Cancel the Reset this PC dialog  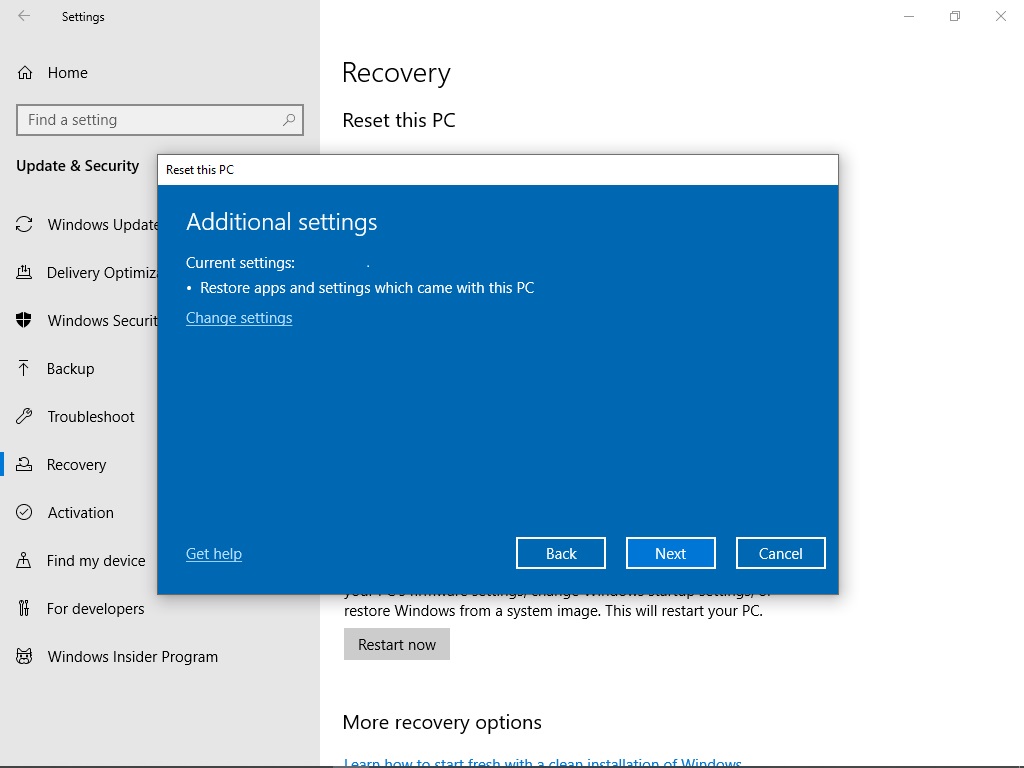point(780,553)
